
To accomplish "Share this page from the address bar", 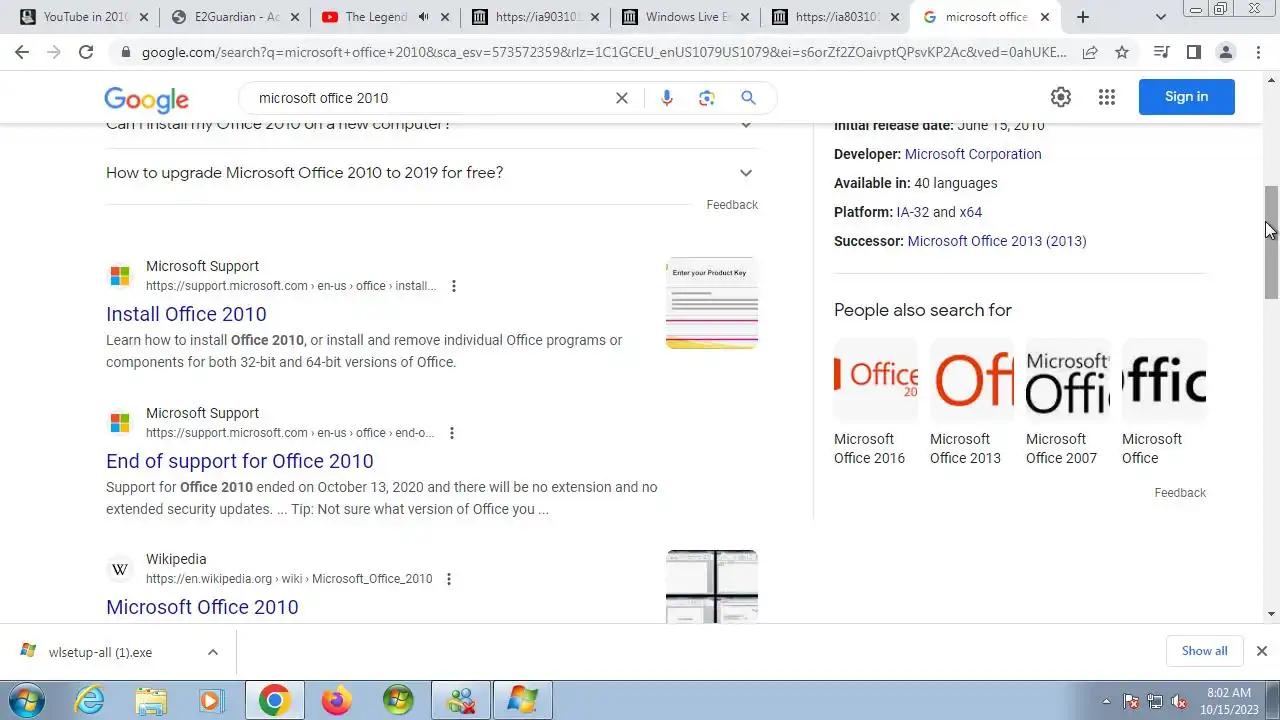I will (1090, 52).
